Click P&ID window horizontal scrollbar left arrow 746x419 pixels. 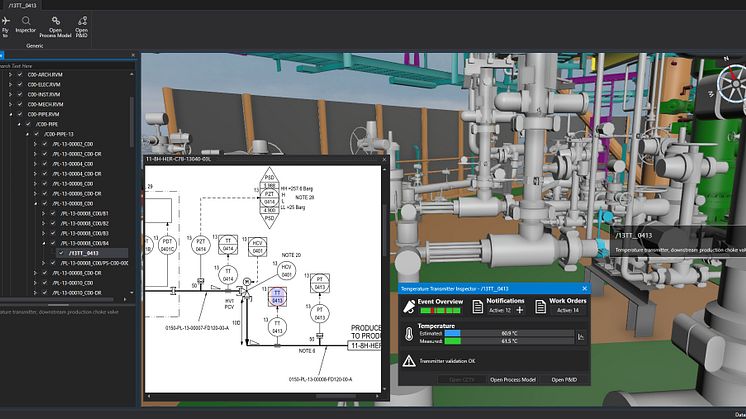click(x=148, y=396)
